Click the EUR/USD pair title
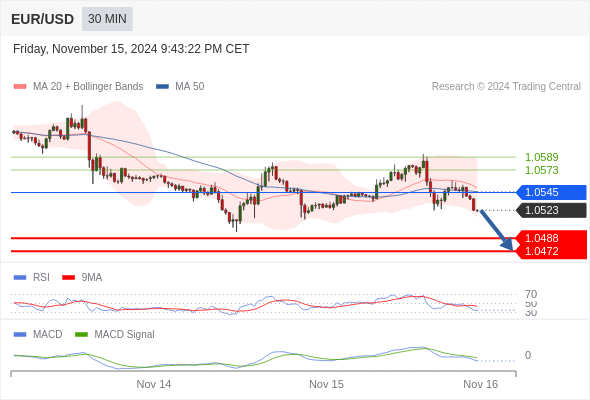 click(42, 19)
